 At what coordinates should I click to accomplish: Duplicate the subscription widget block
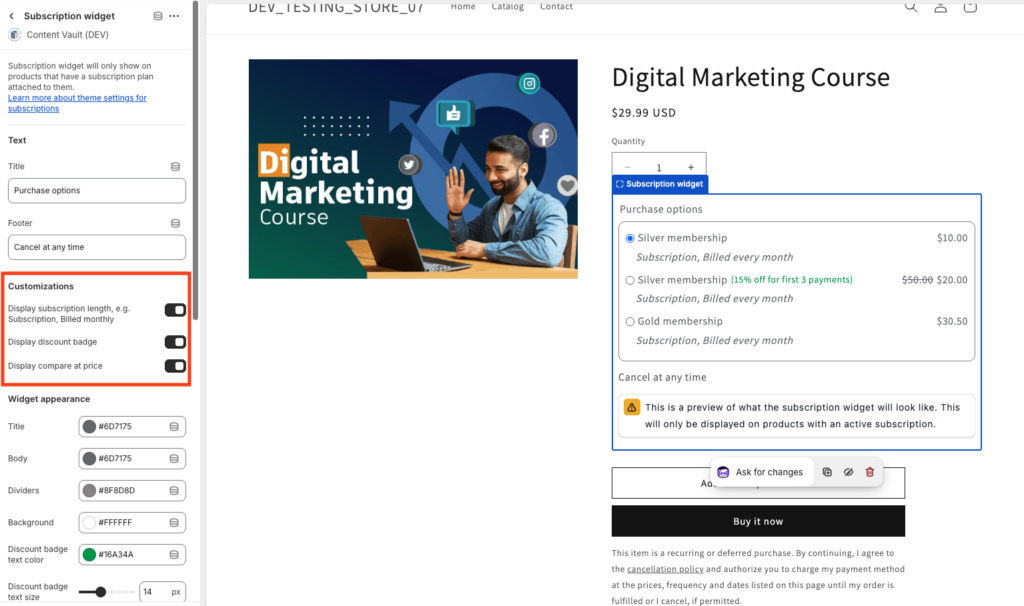tap(827, 472)
